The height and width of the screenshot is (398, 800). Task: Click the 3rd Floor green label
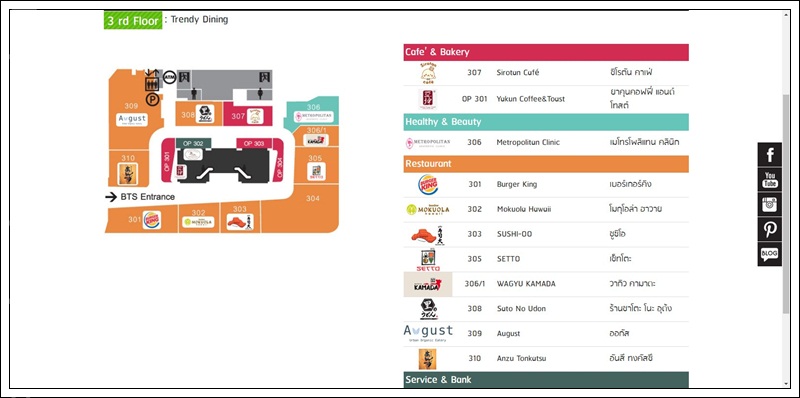(x=133, y=20)
